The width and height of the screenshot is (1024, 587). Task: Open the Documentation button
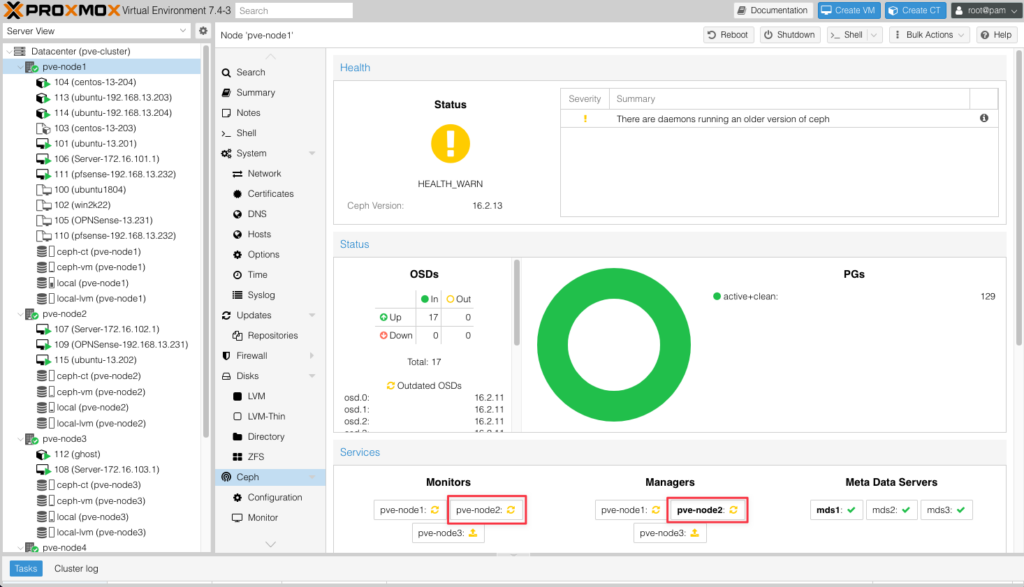click(x=773, y=10)
